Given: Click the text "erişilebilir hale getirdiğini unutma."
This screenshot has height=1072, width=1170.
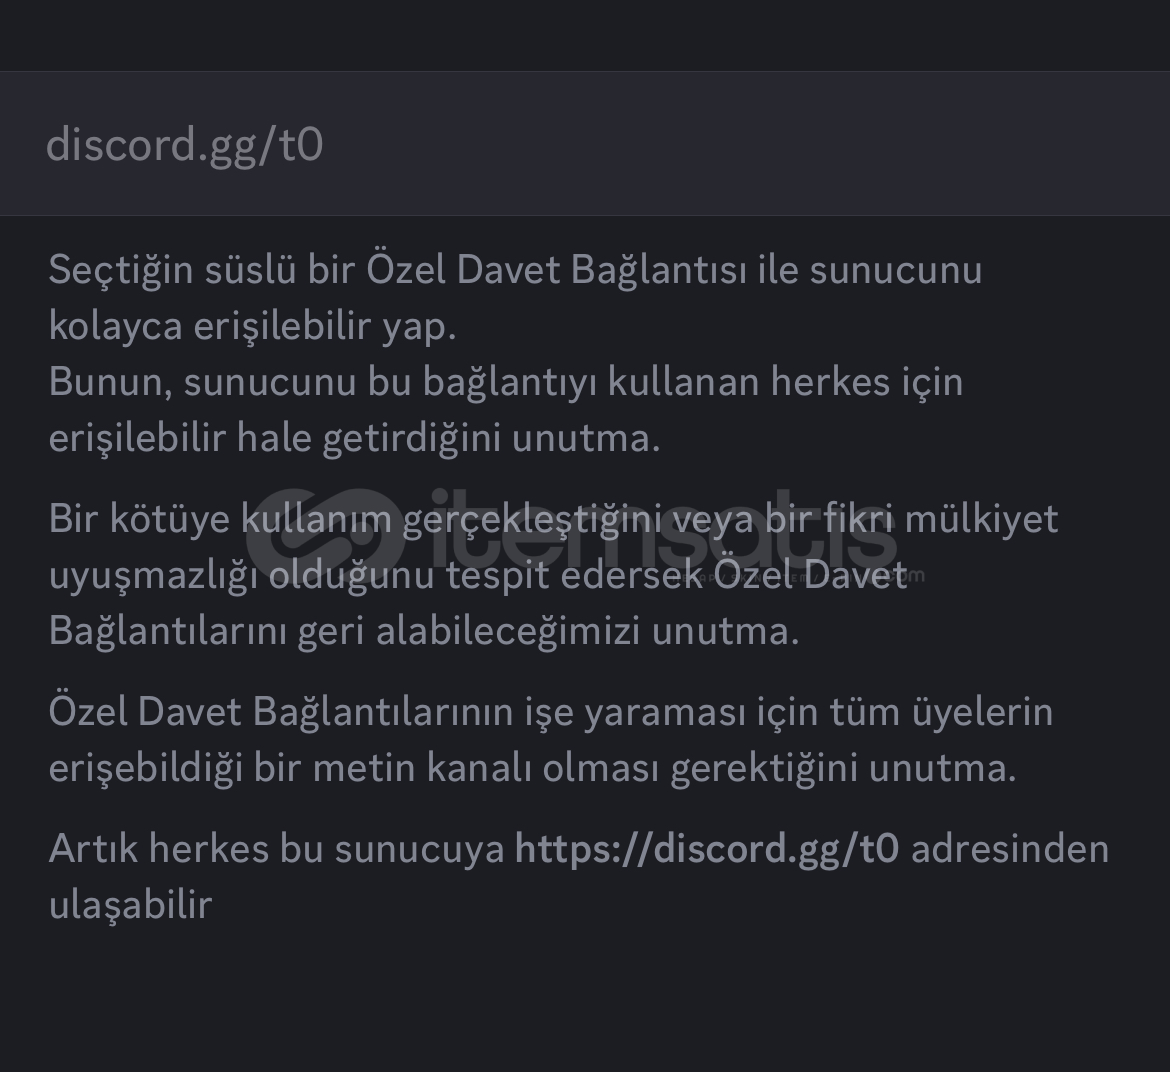Looking at the screenshot, I should coord(354,438).
